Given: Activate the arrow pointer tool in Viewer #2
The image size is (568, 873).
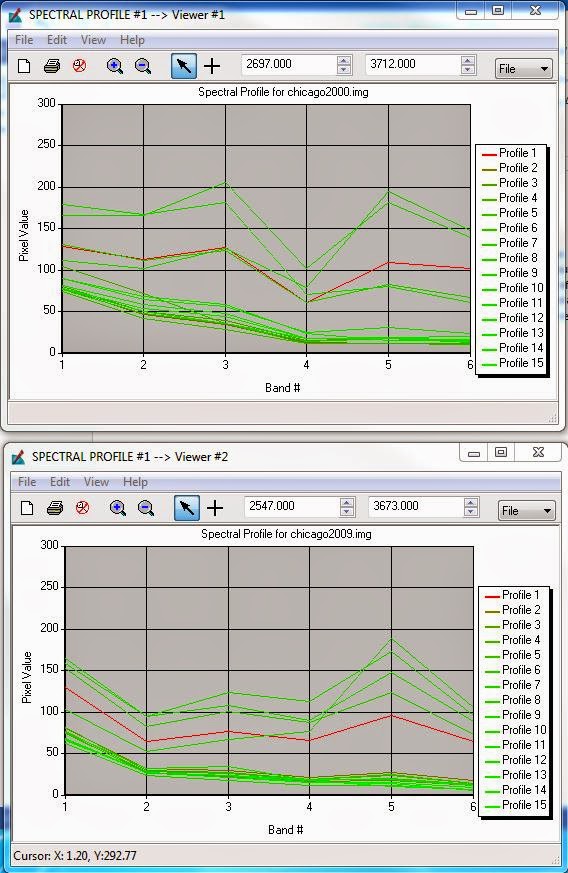Looking at the screenshot, I should tap(187, 508).
